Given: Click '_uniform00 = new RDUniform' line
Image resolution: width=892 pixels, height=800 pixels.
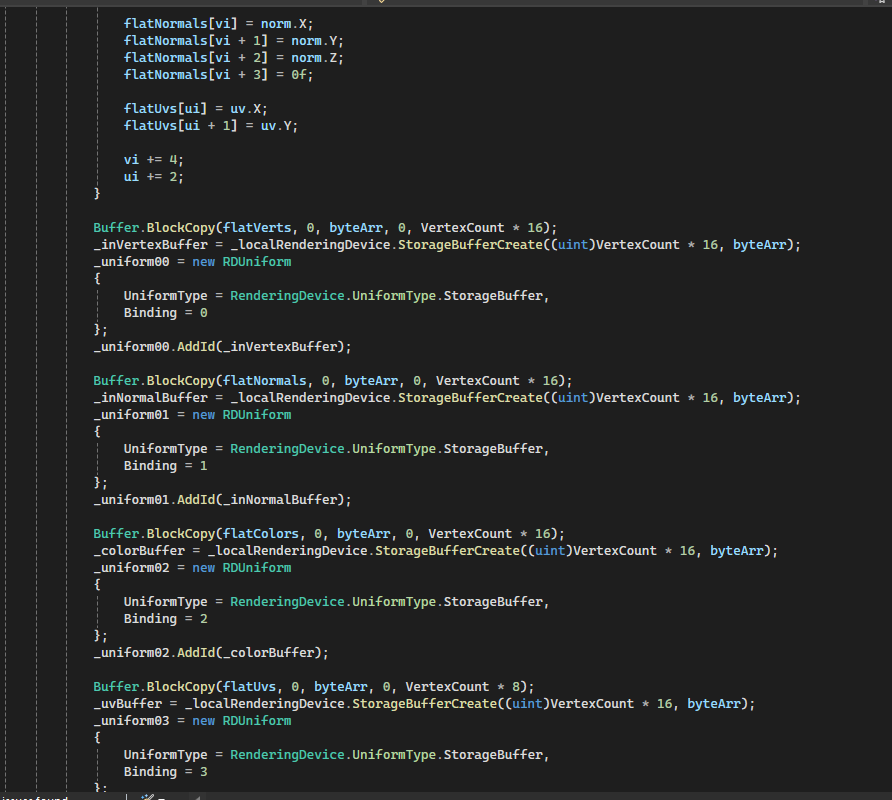Looking at the screenshot, I should (192, 262).
